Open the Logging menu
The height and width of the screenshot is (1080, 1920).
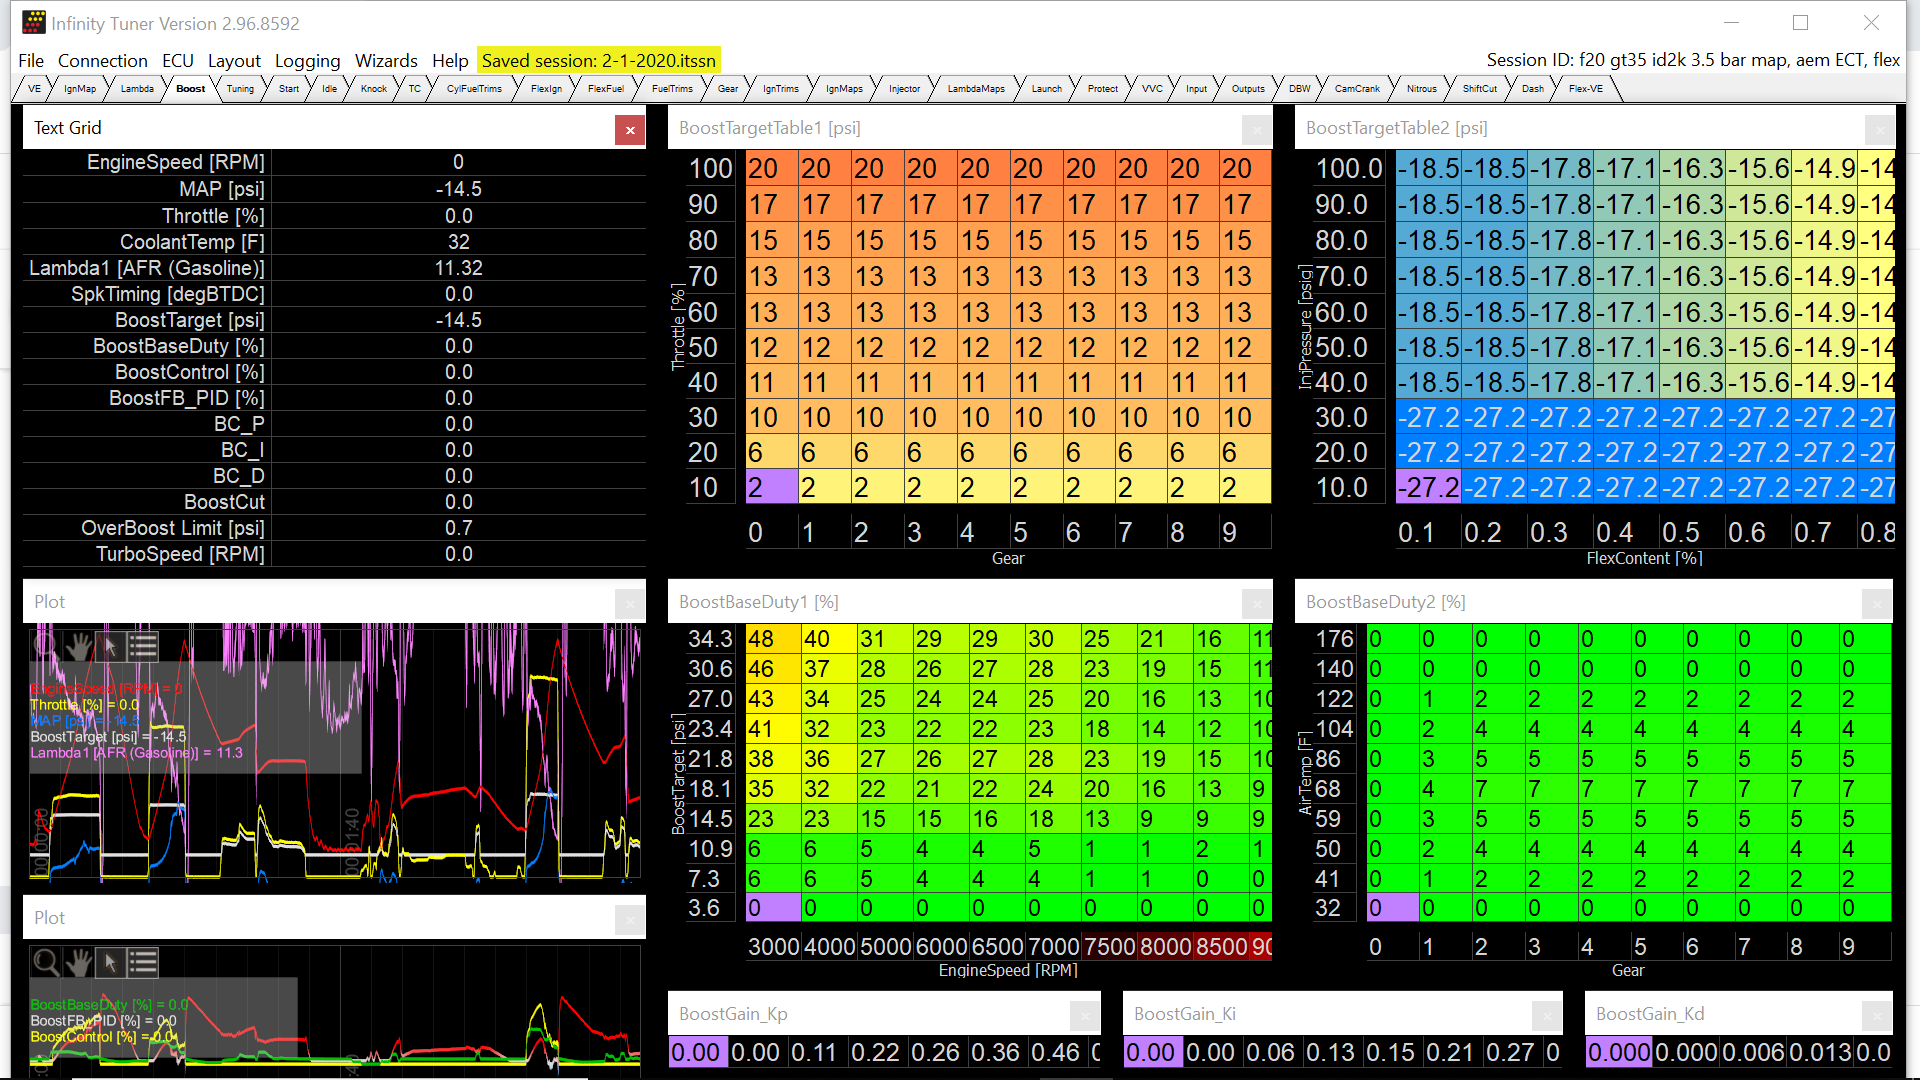(307, 61)
